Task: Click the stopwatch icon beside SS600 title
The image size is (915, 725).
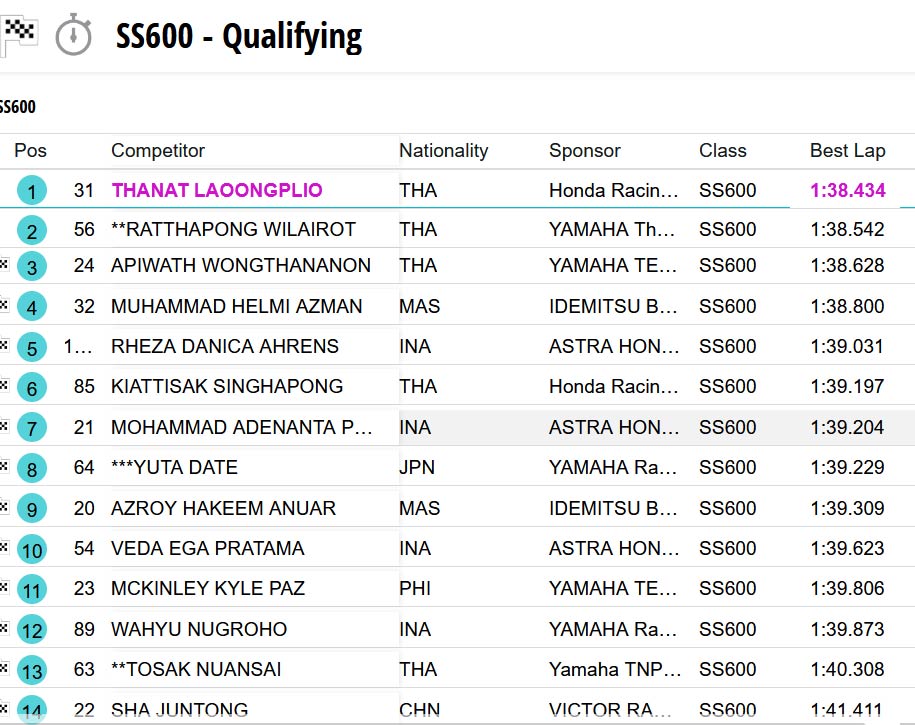Action: [73, 36]
